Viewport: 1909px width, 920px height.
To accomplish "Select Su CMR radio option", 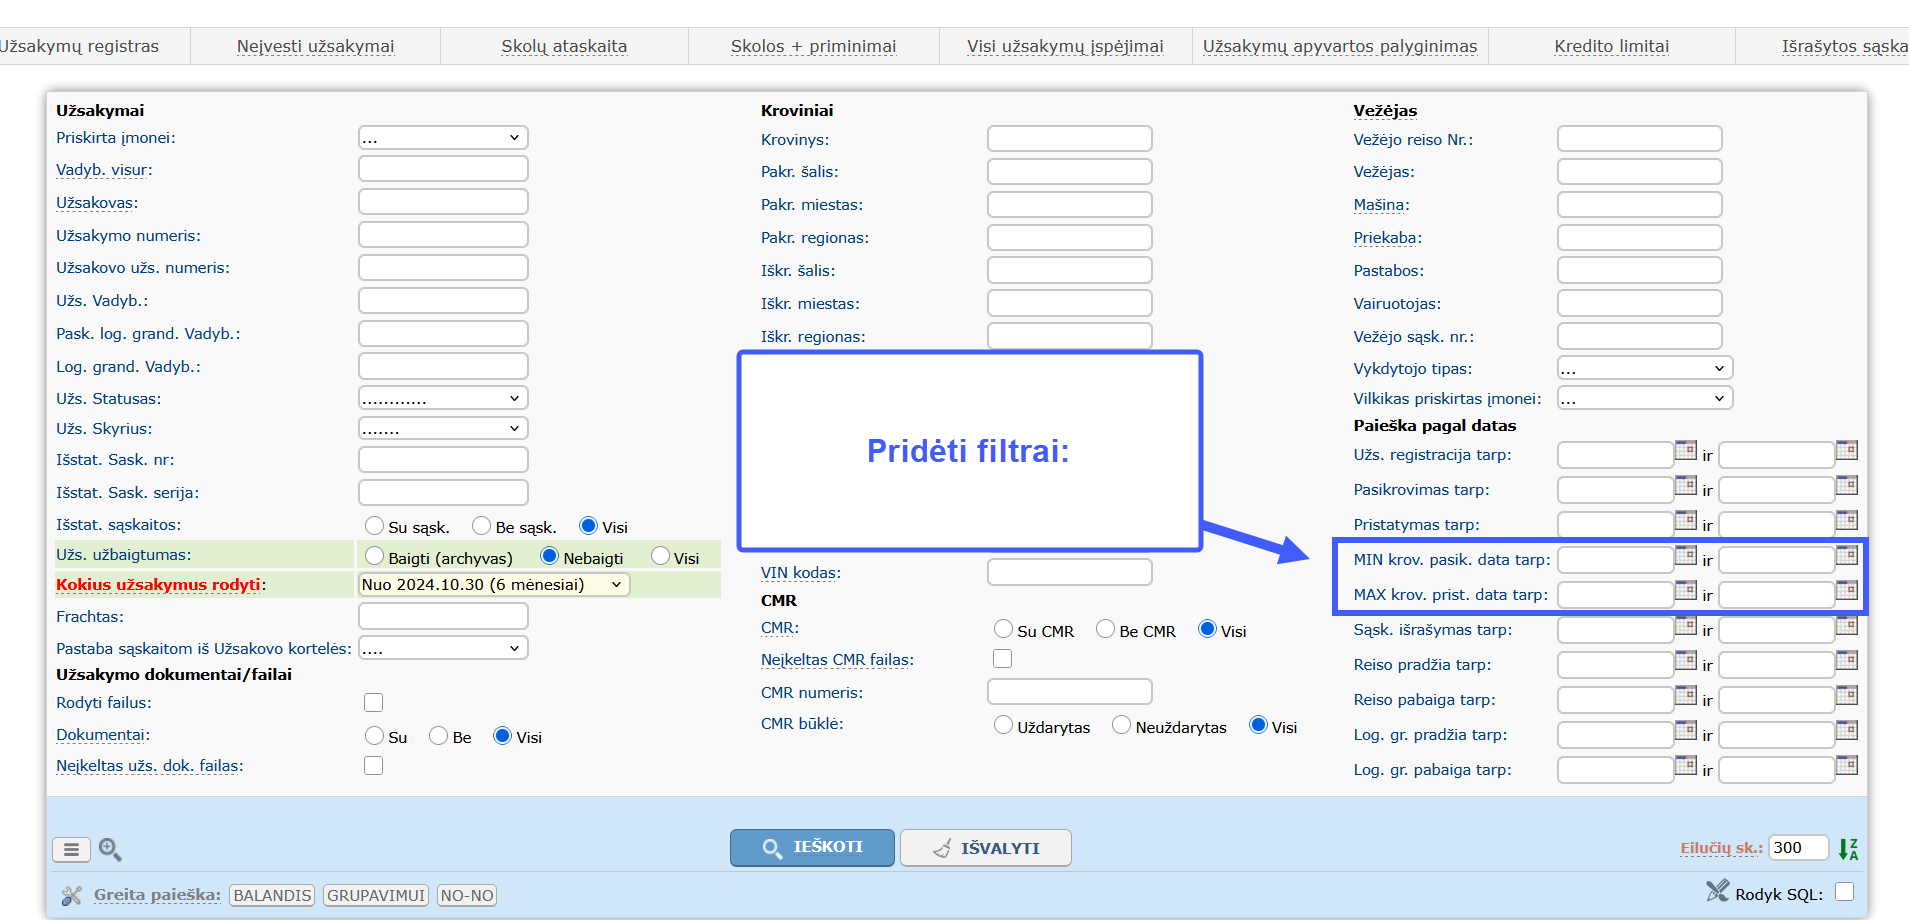I will (x=1004, y=628).
